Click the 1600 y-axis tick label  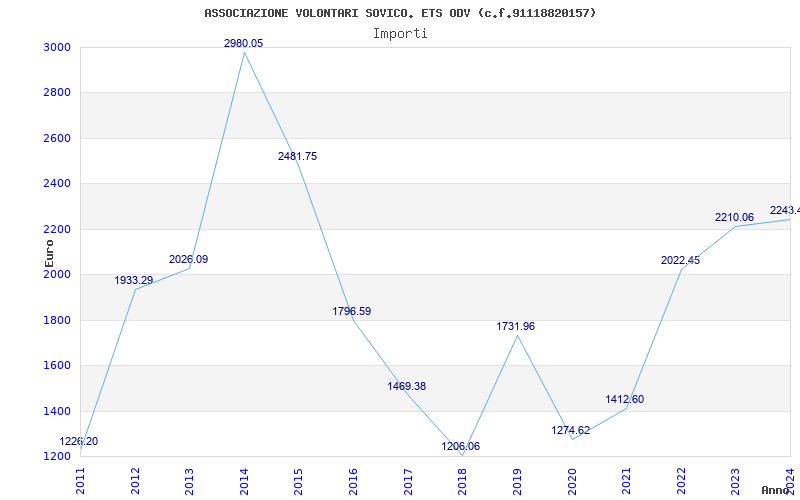tap(57, 366)
